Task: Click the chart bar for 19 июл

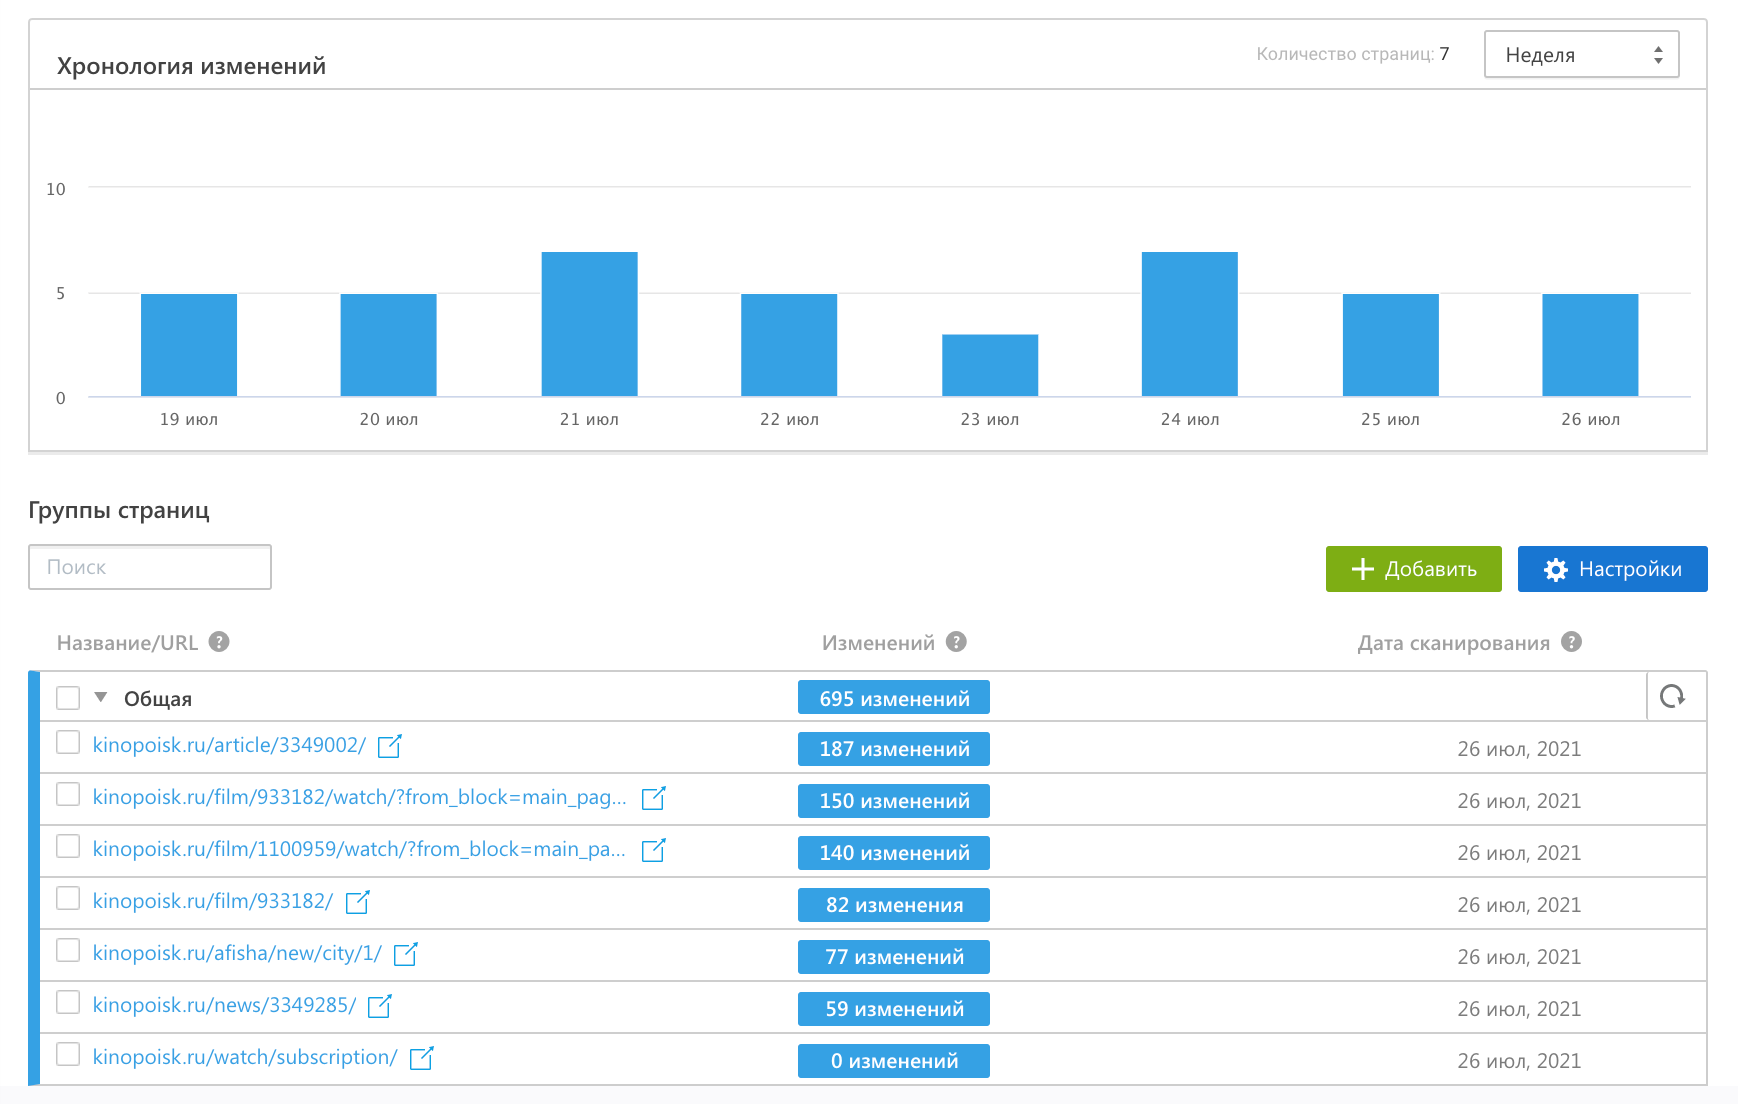Action: pyautogui.click(x=189, y=345)
